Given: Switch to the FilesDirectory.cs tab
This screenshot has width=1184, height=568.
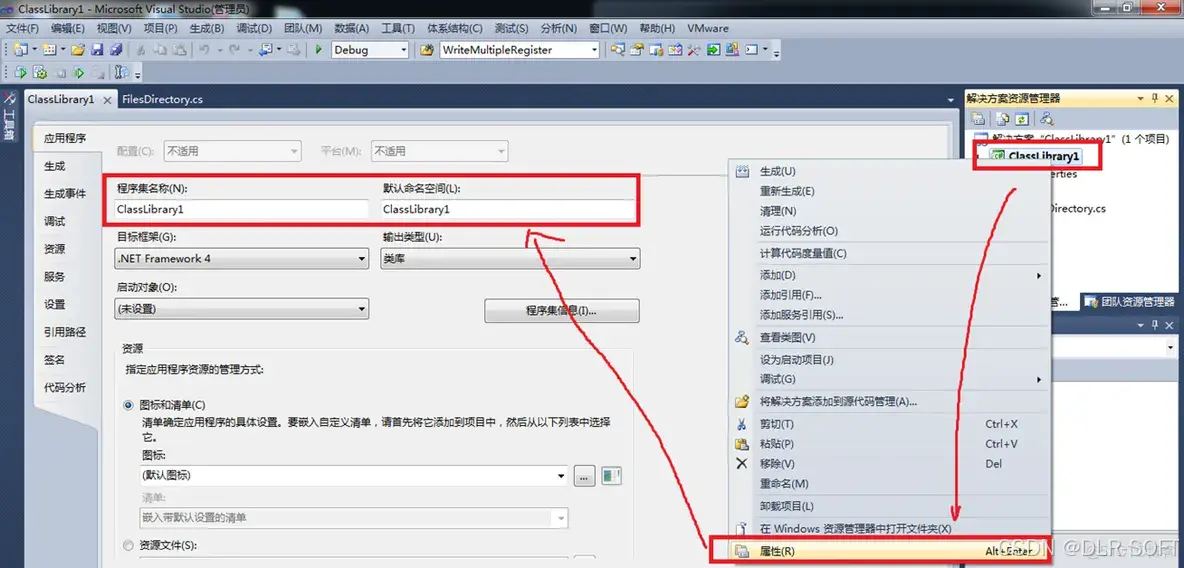Looking at the screenshot, I should 162,99.
